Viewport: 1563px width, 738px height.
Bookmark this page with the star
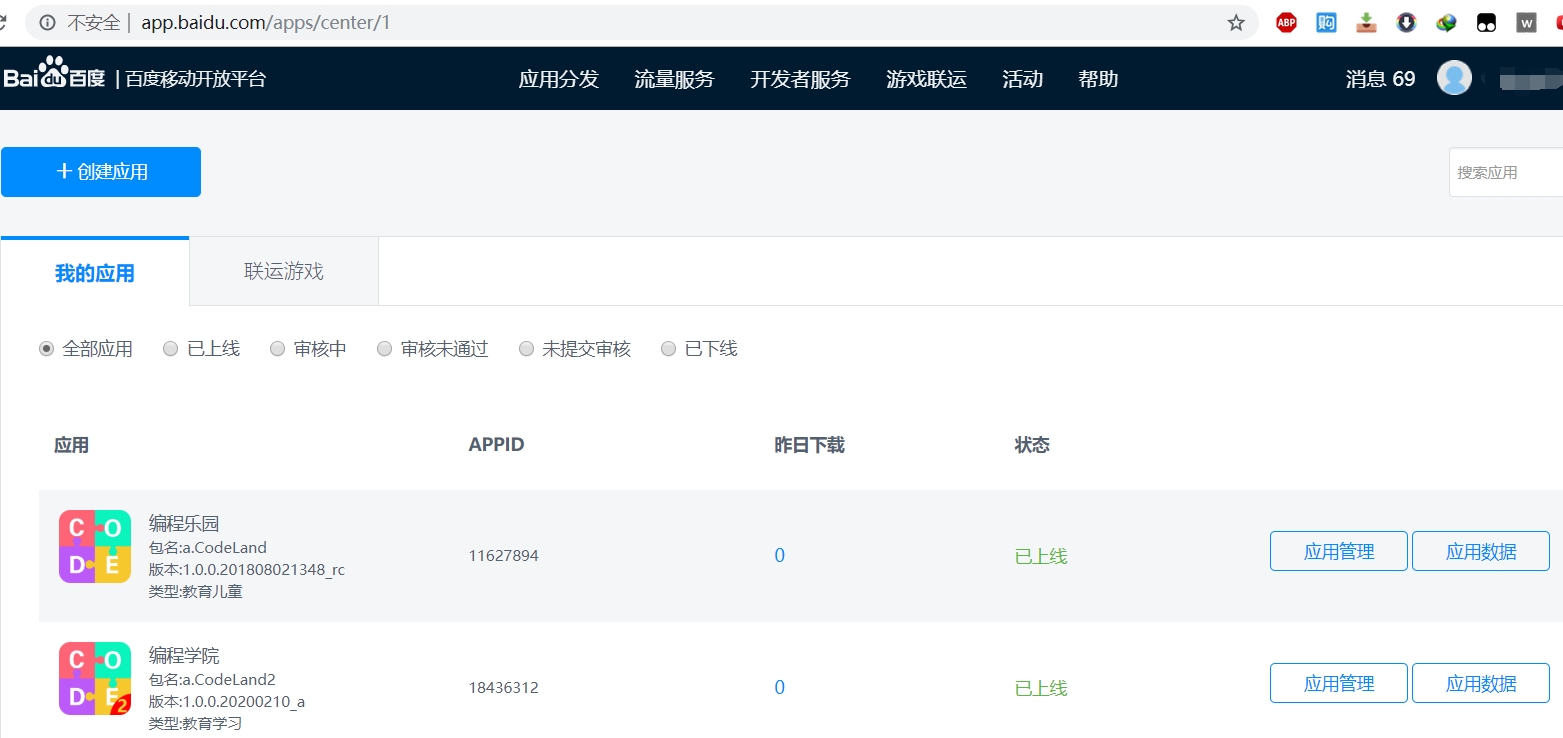pos(1236,22)
